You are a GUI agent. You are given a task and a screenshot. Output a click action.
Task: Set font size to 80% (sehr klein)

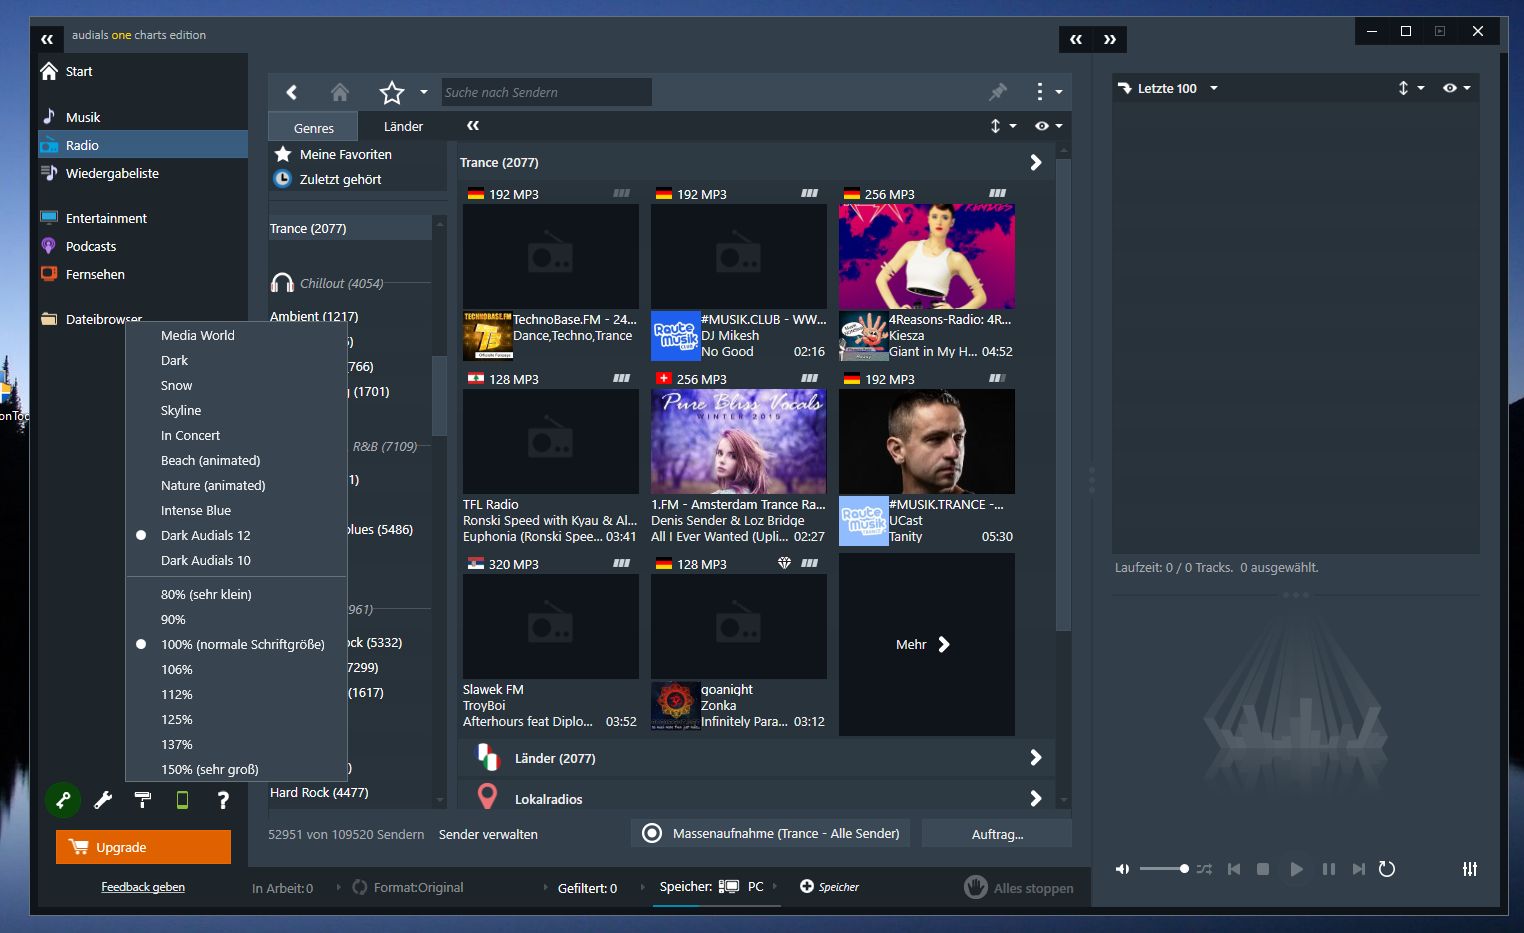pyautogui.click(x=236, y=594)
